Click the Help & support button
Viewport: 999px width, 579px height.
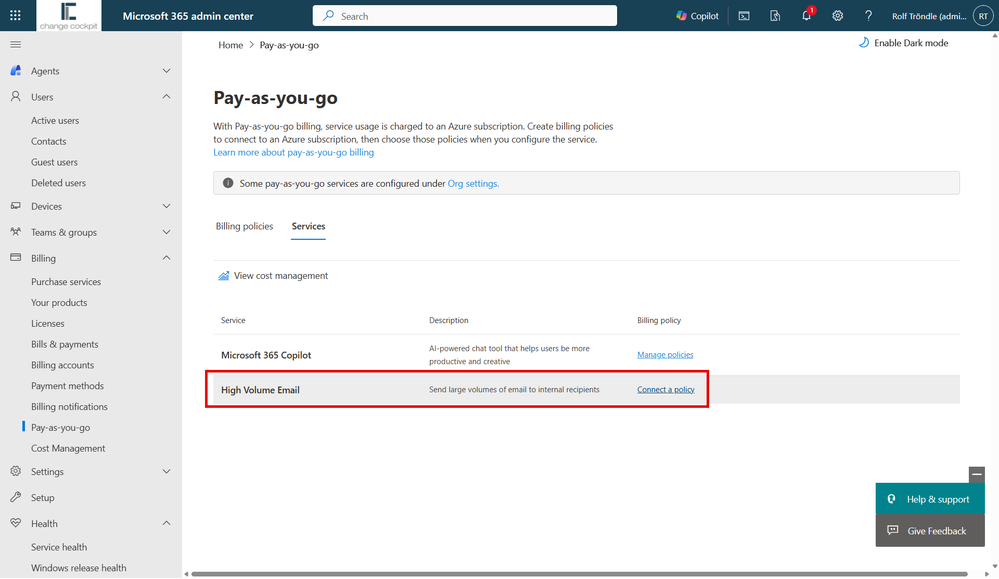click(x=930, y=499)
